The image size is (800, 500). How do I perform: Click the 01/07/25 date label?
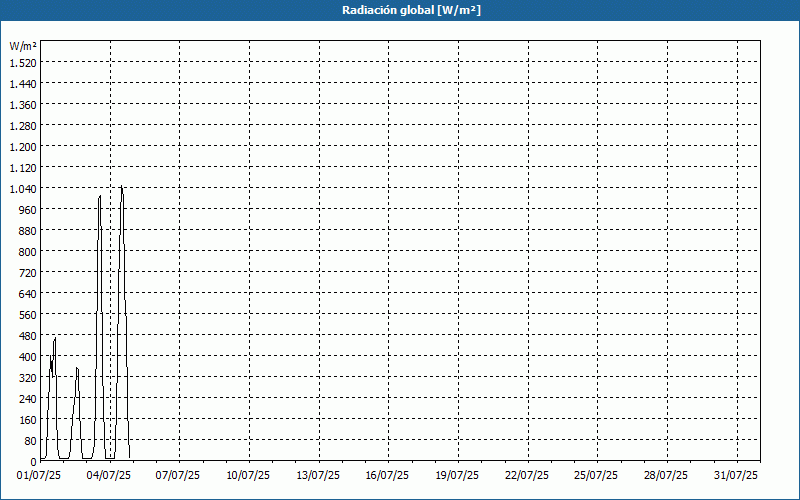click(39, 476)
